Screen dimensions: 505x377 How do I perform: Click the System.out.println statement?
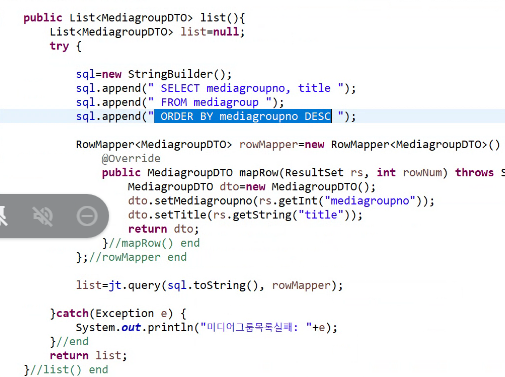pos(206,327)
